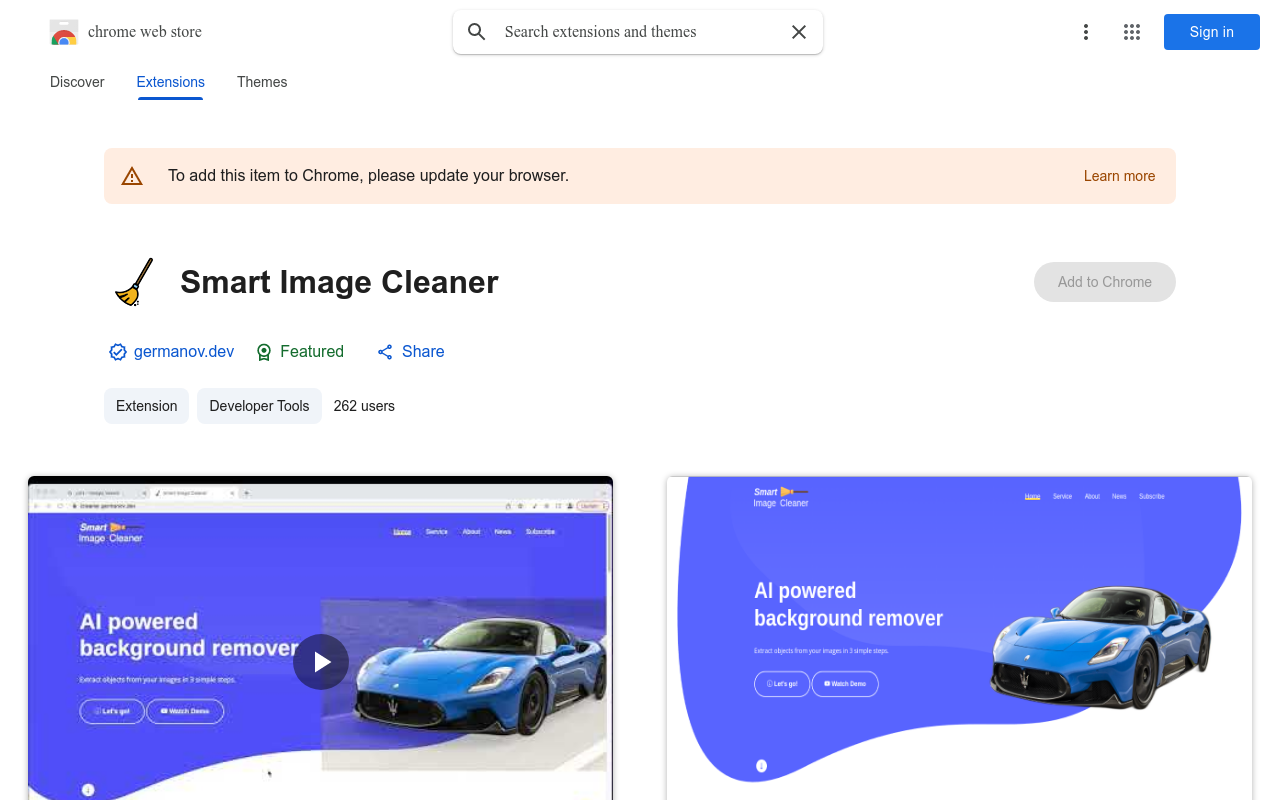
Task: Click the Sign in button
Action: [x=1212, y=32]
